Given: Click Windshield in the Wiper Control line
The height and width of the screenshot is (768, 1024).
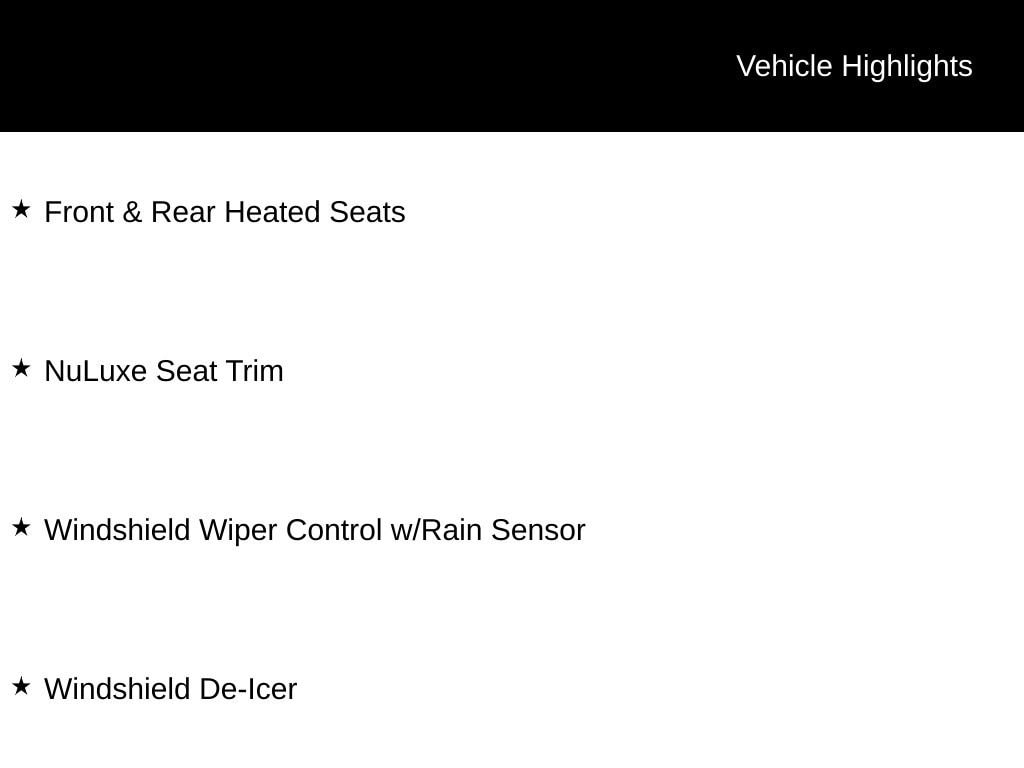Looking at the screenshot, I should pos(117,530).
